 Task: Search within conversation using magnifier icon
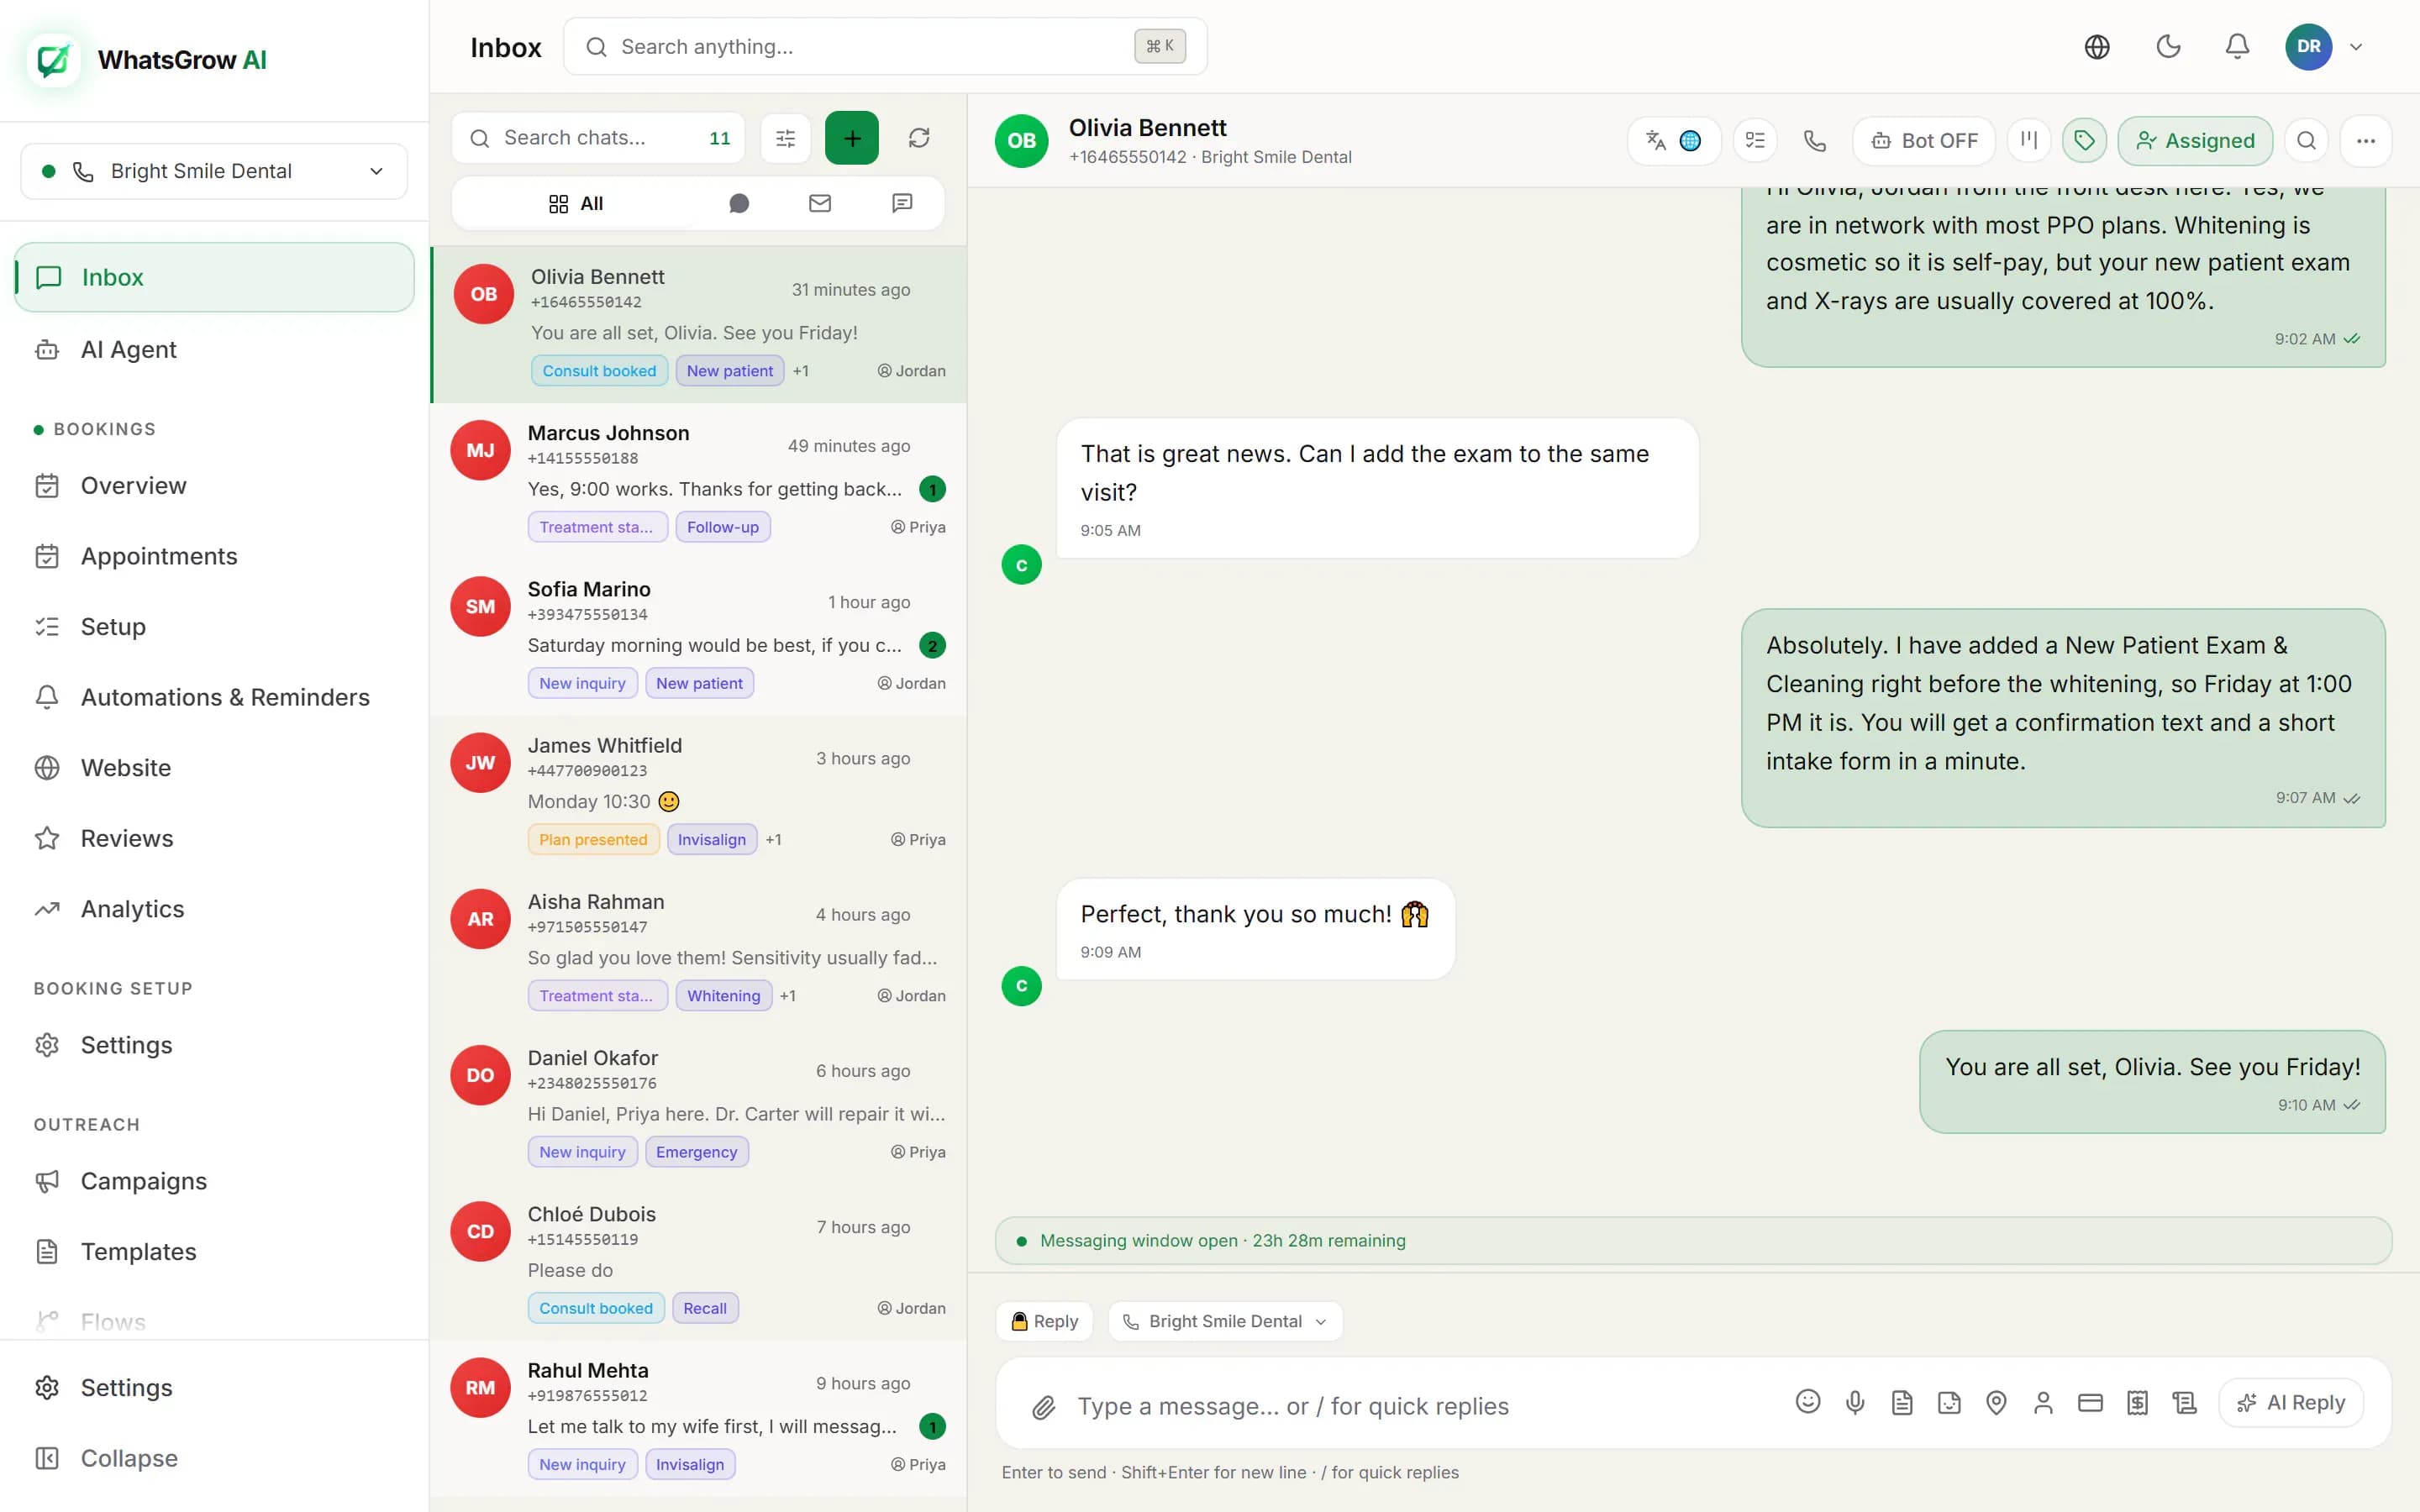2306,141
